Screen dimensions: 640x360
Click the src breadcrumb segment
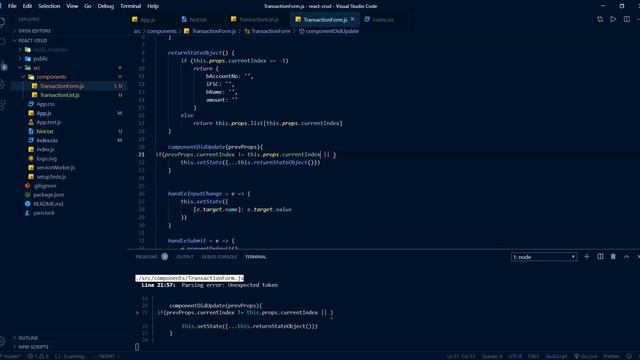tap(137, 31)
